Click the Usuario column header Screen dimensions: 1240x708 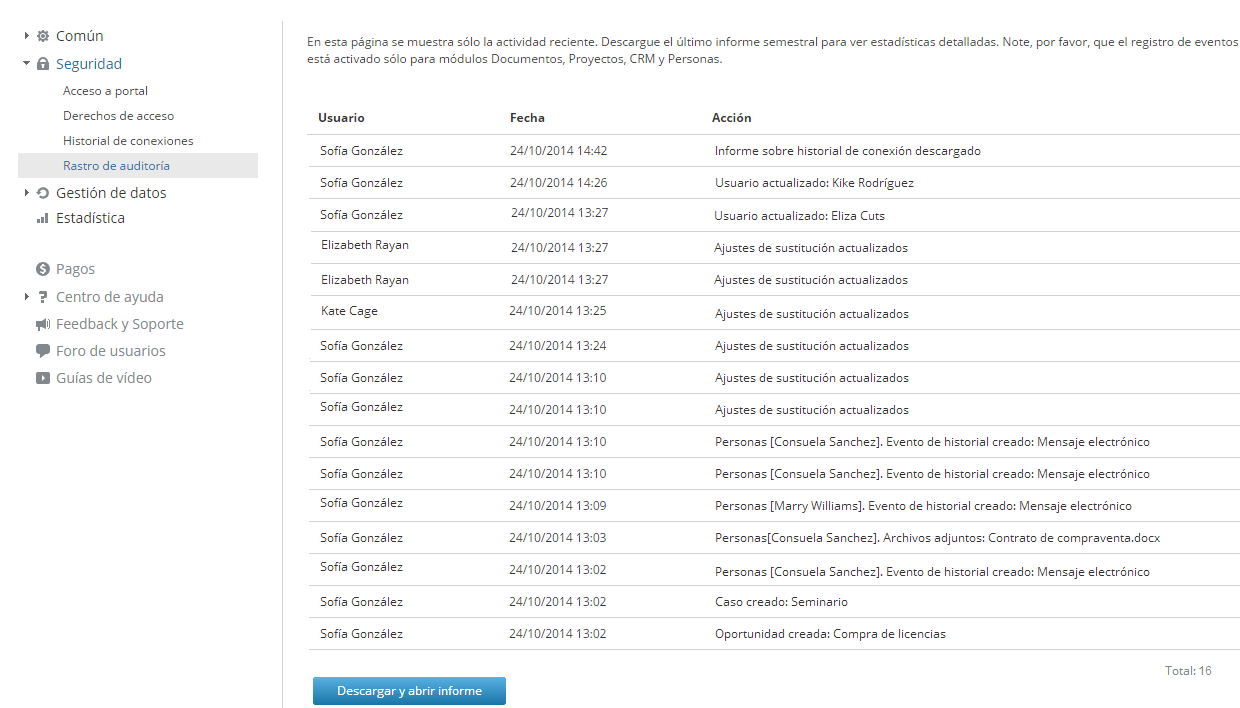click(x=341, y=118)
